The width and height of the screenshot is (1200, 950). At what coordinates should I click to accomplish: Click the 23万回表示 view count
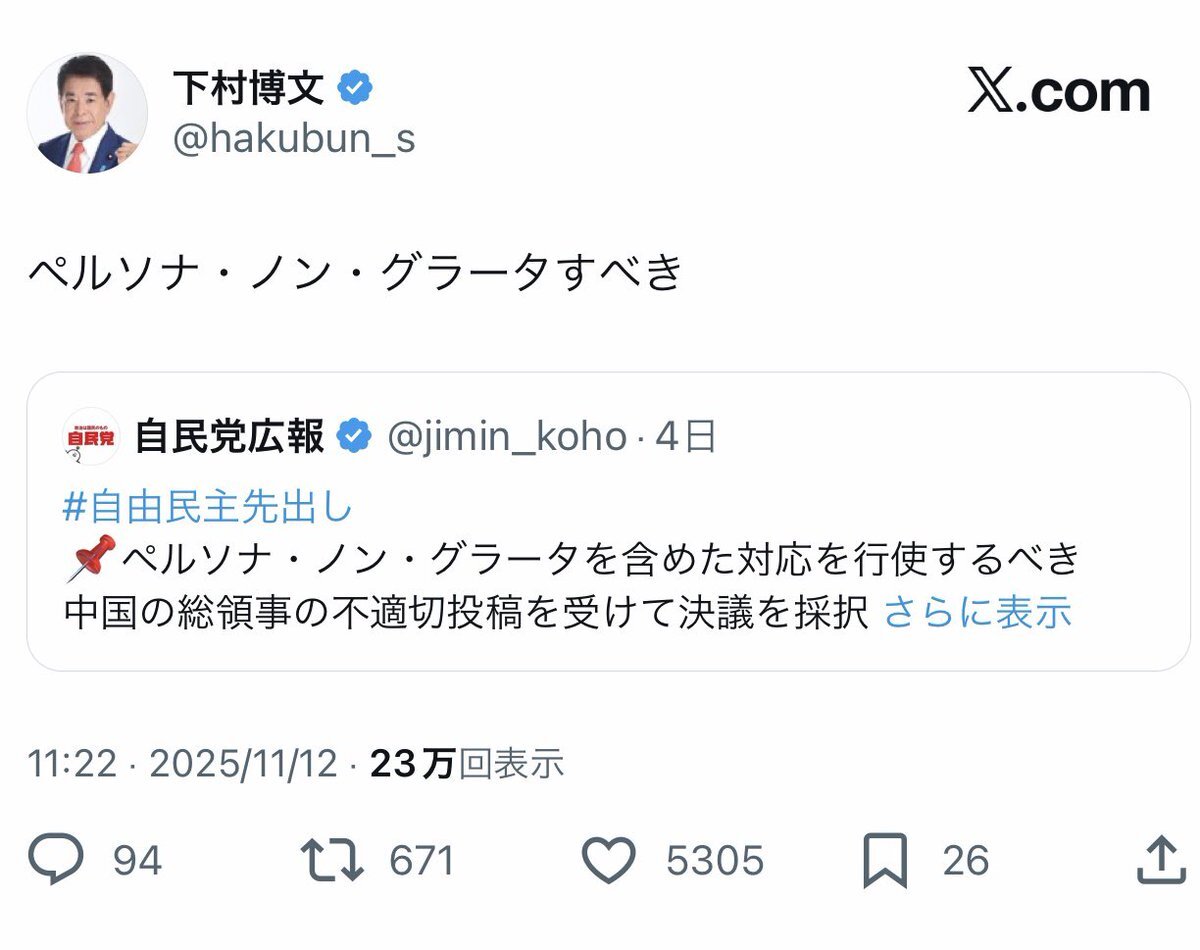[x=467, y=765]
